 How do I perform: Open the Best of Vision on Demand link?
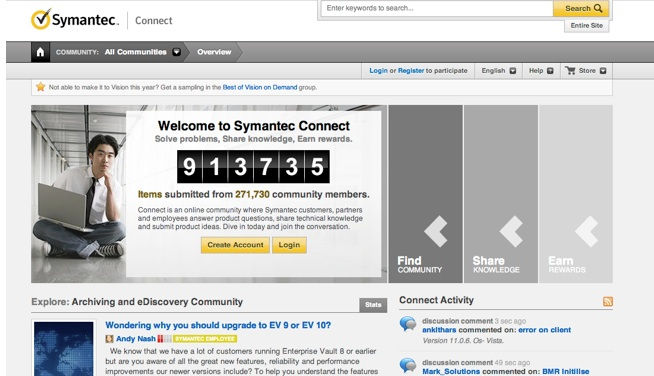pos(260,87)
